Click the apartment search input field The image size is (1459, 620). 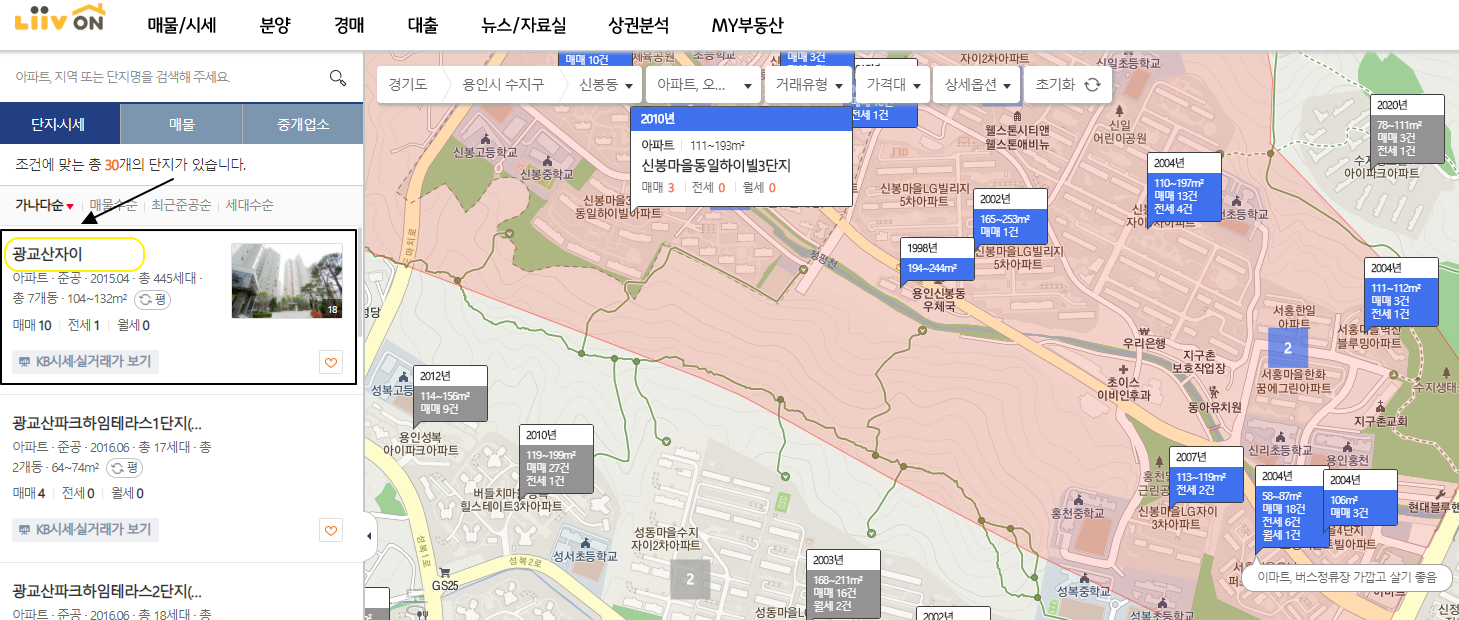tap(160, 75)
